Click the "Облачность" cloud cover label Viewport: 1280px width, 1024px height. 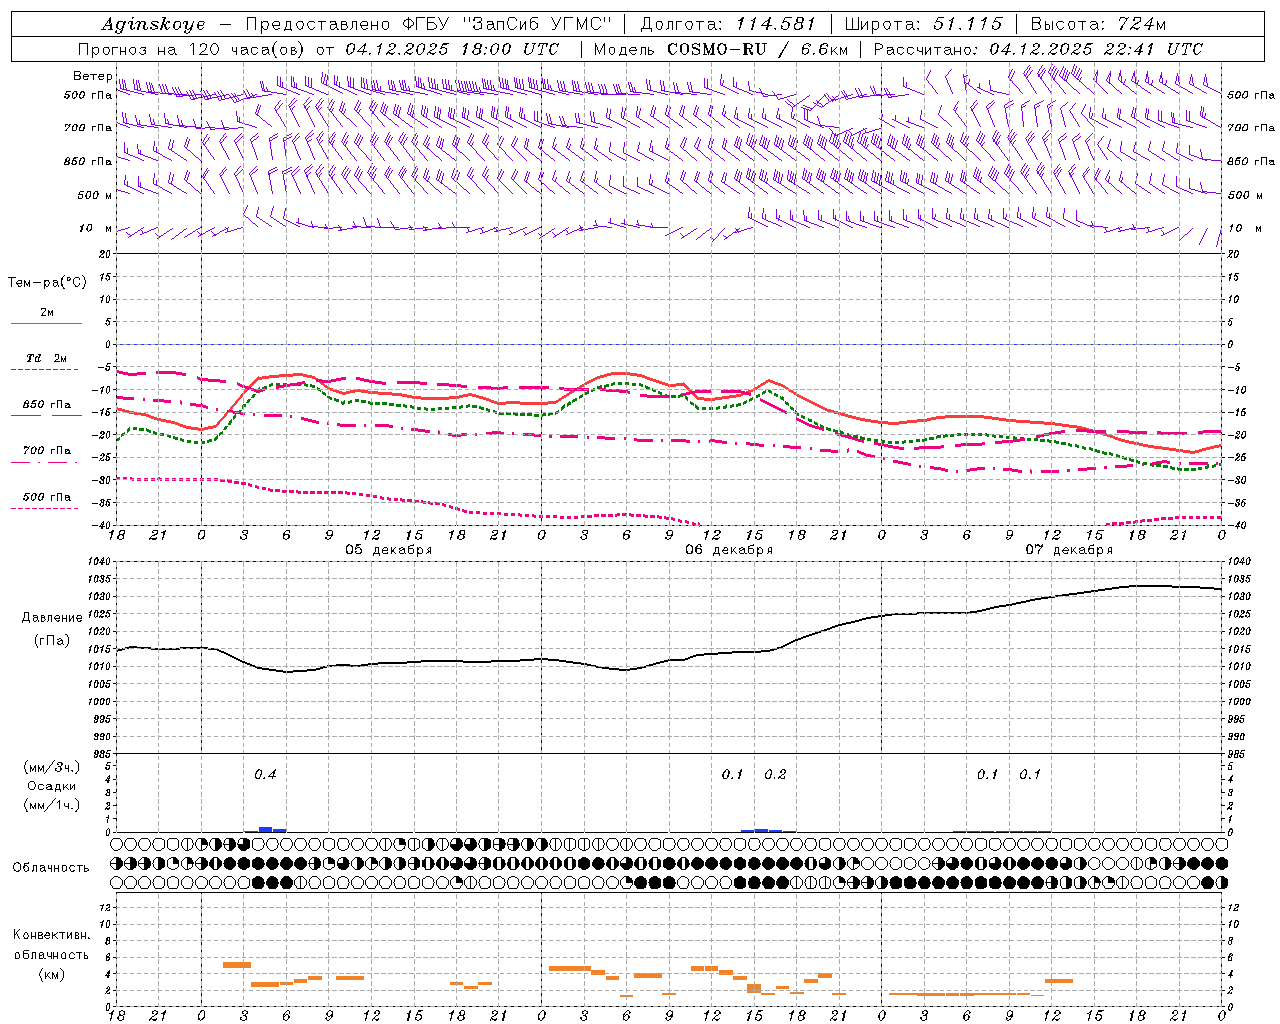(x=51, y=867)
